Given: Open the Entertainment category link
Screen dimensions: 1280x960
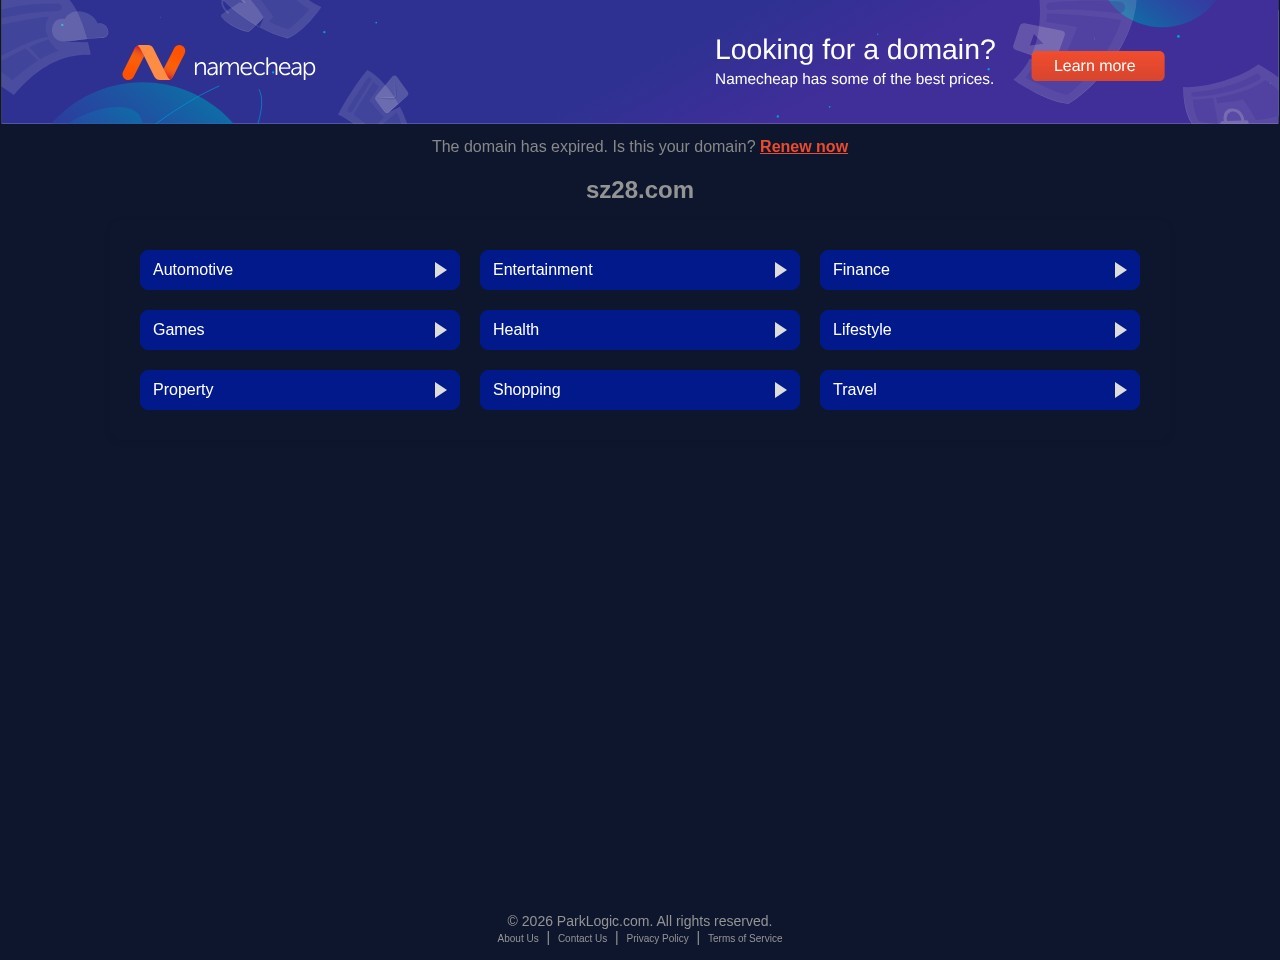Looking at the screenshot, I should coord(640,270).
